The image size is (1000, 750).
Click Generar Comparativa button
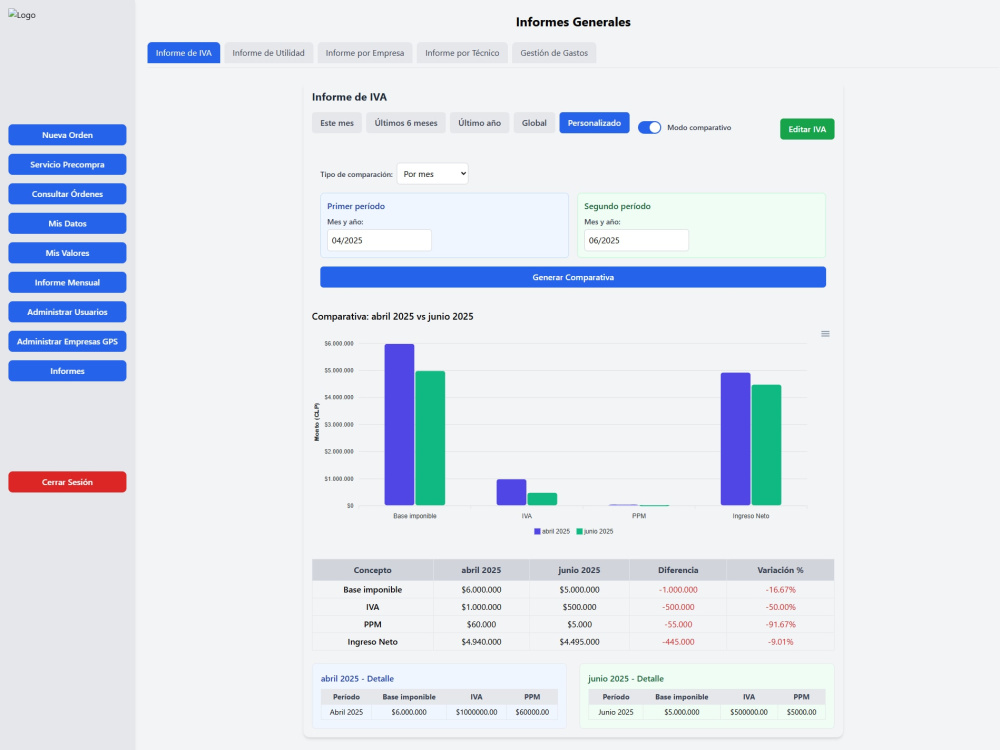[573, 277]
